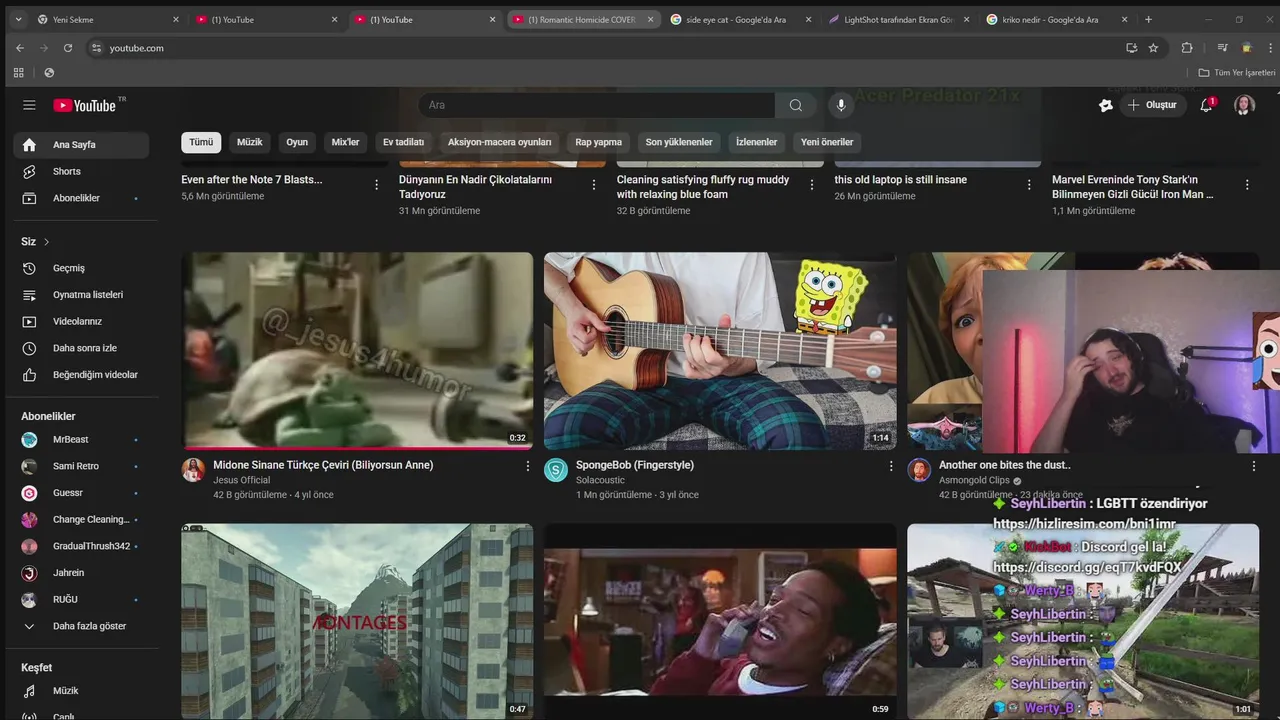Click the YouTube search input field
1280x720 pixels.
[596, 105]
